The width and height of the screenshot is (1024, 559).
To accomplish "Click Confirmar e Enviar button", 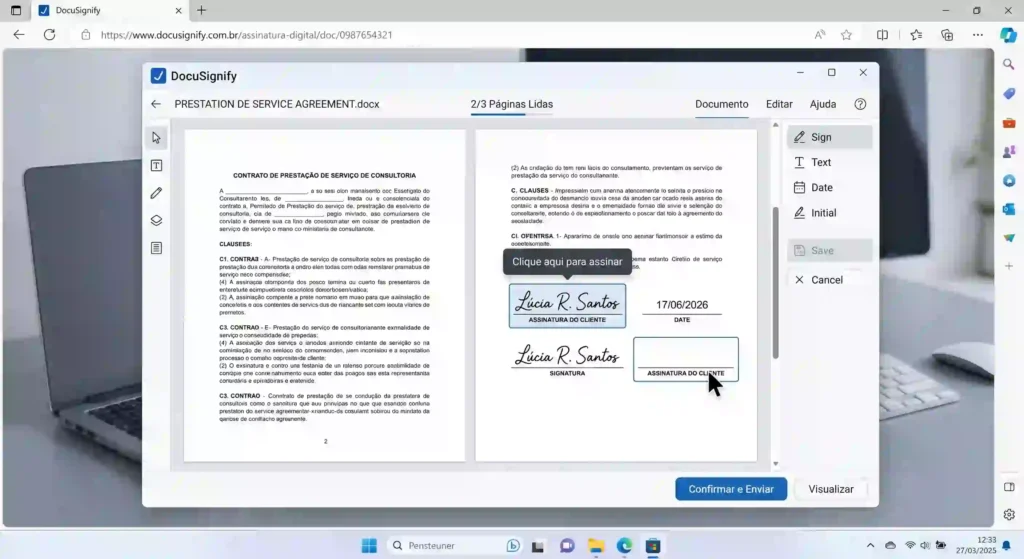I will coord(731,489).
